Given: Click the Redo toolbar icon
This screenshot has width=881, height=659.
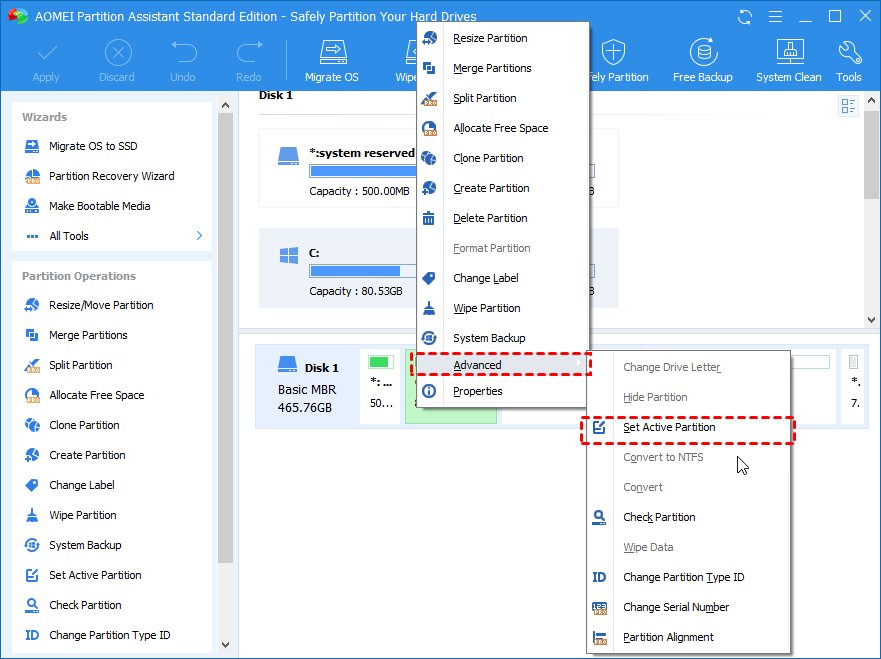Looking at the screenshot, I should [x=249, y=53].
